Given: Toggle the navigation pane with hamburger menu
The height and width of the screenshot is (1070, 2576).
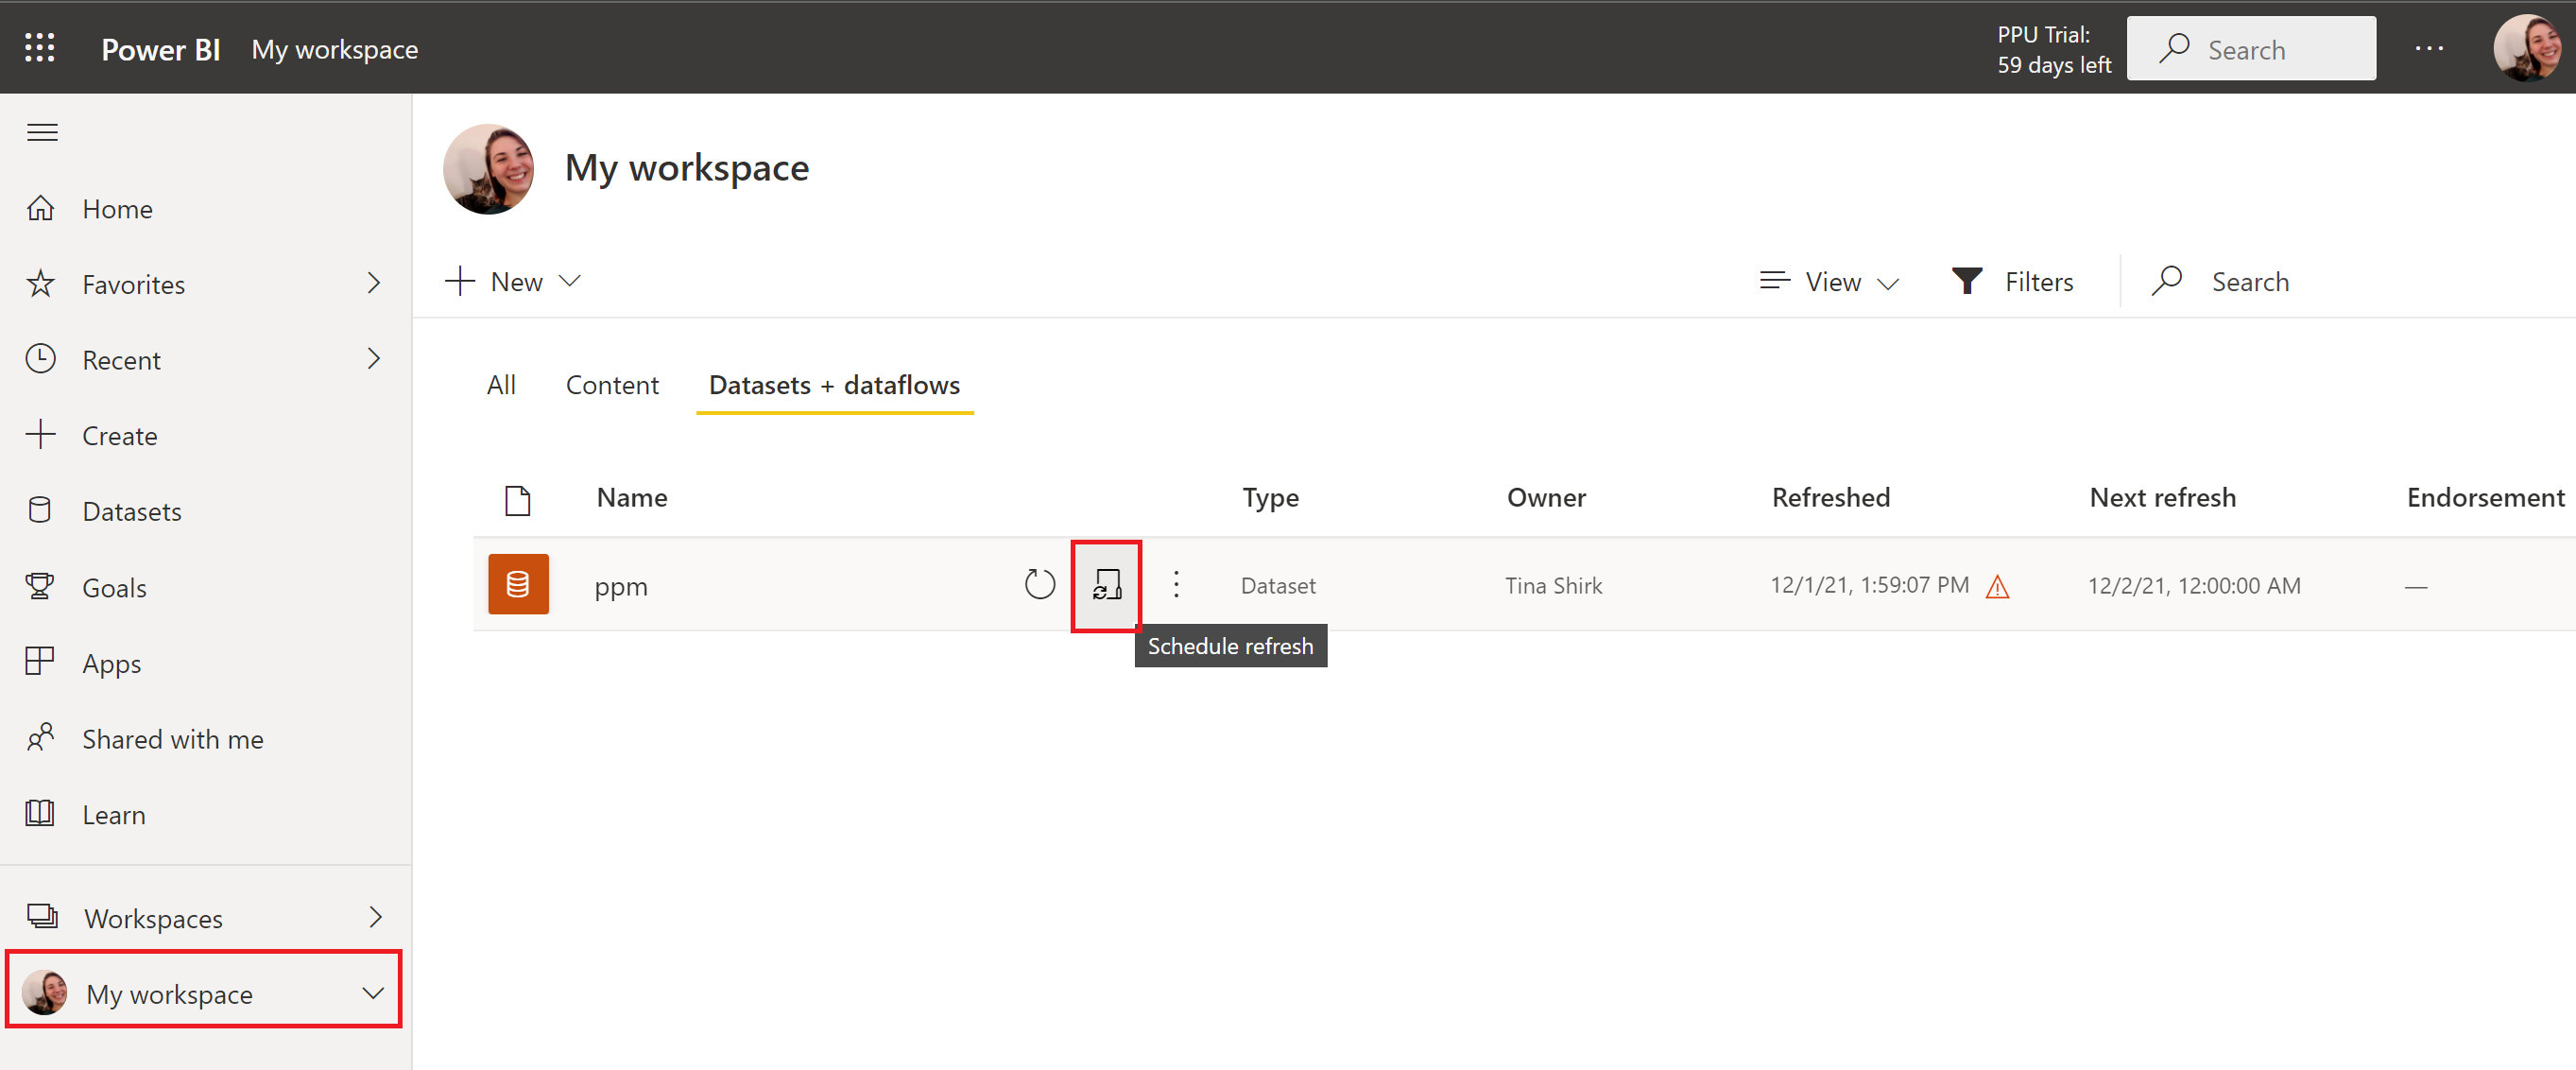Looking at the screenshot, I should point(42,131).
